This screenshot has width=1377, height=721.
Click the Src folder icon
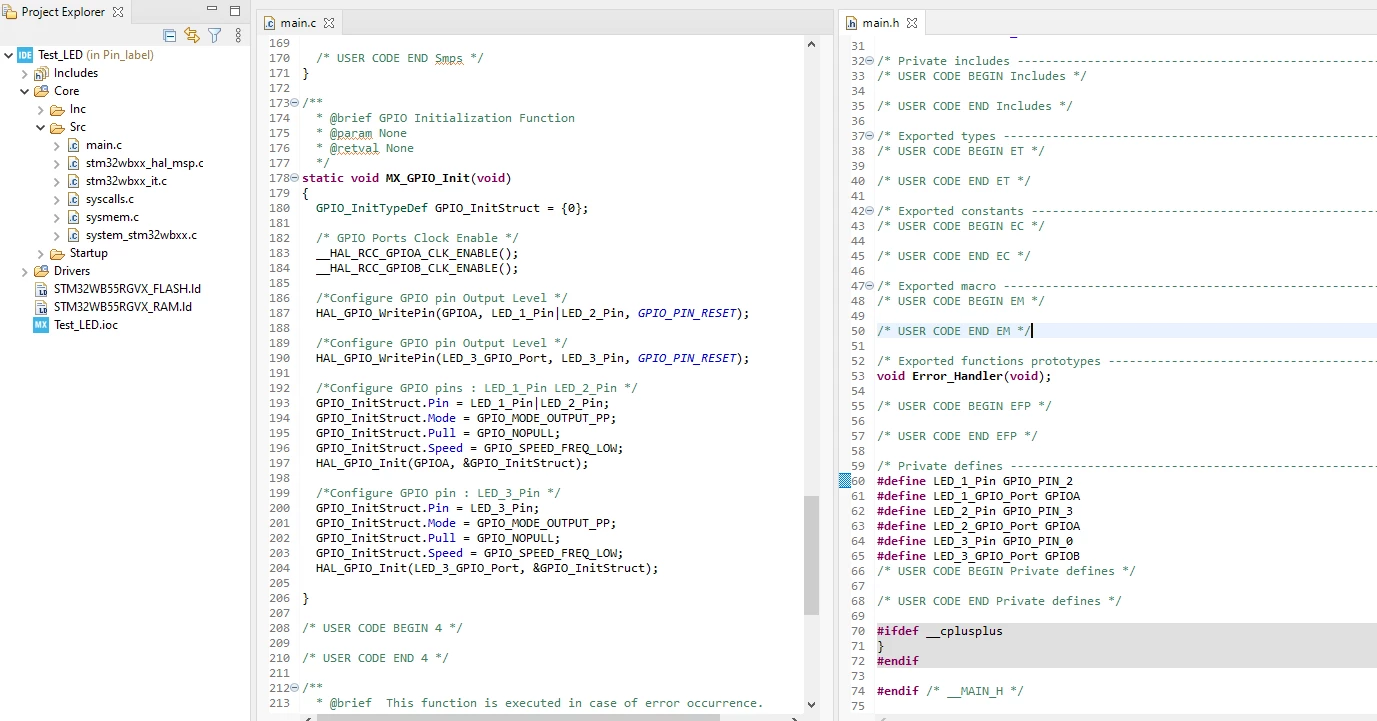tap(57, 127)
